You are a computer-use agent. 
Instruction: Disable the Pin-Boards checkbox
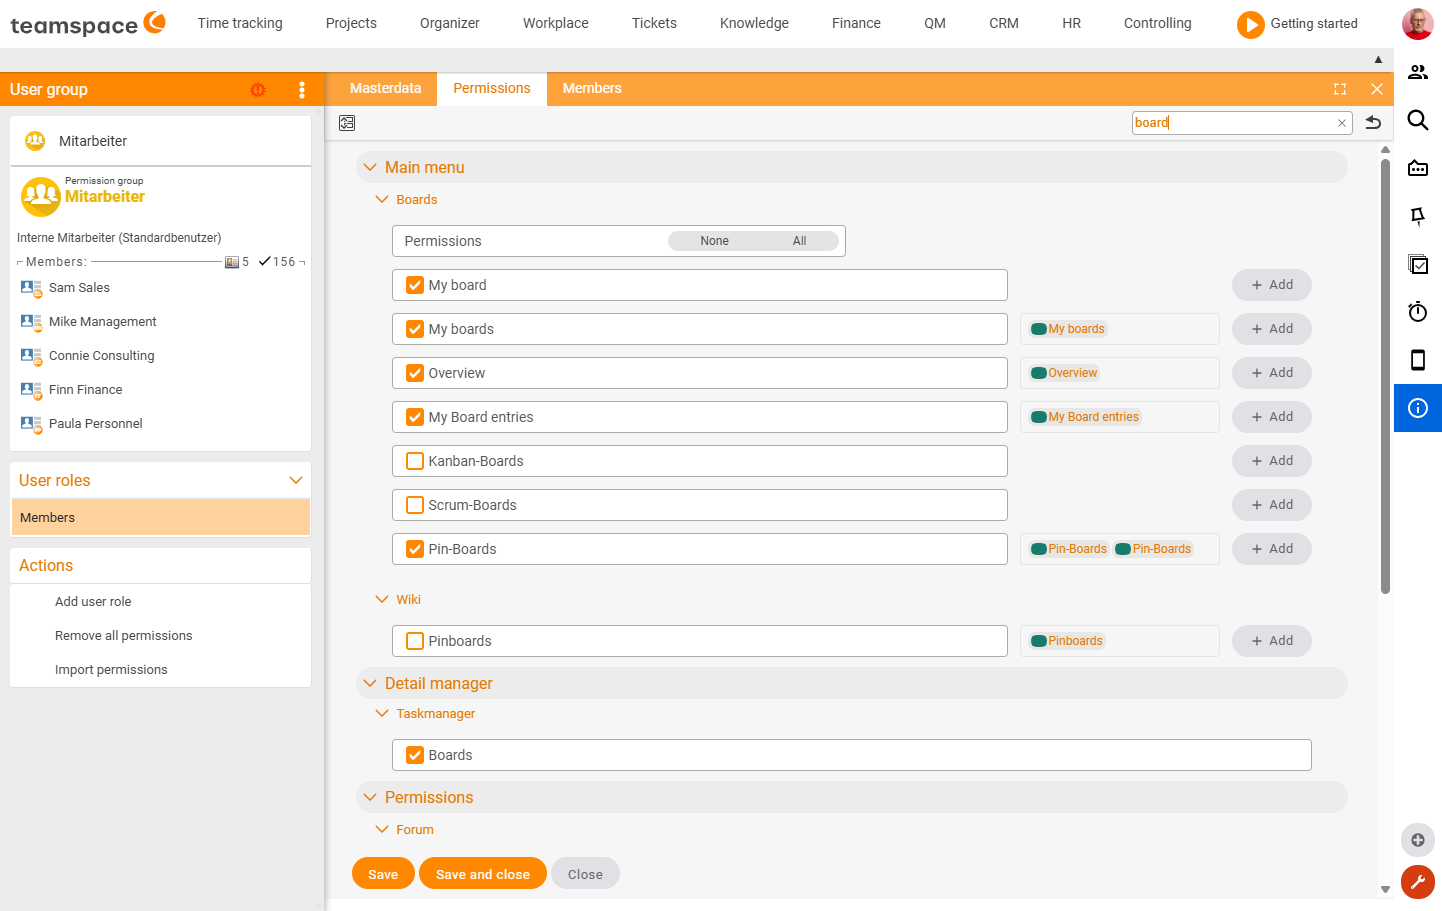point(415,549)
